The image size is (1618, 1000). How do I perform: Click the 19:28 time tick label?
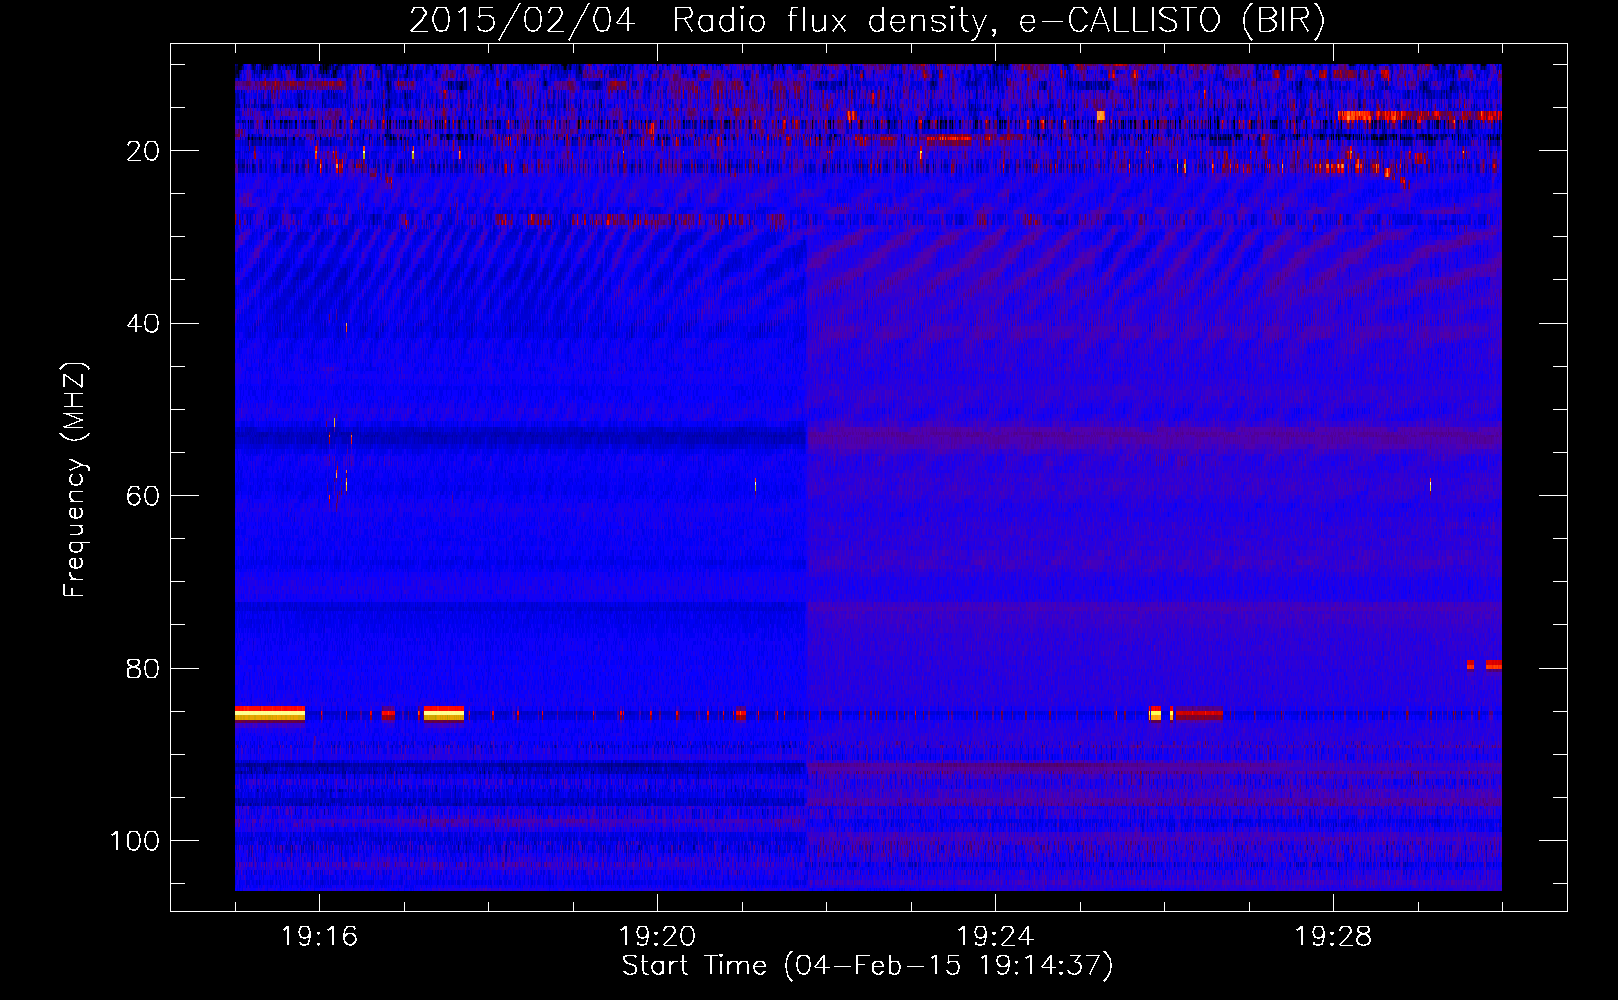tap(1333, 937)
